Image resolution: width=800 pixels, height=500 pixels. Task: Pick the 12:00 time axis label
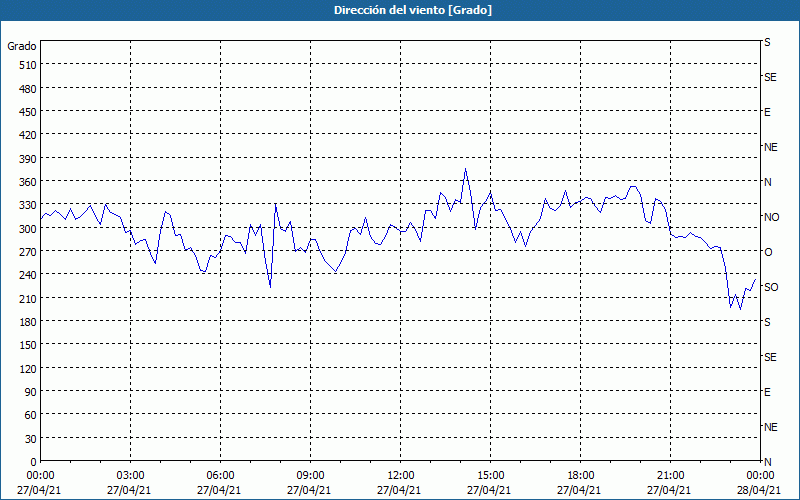tap(401, 476)
